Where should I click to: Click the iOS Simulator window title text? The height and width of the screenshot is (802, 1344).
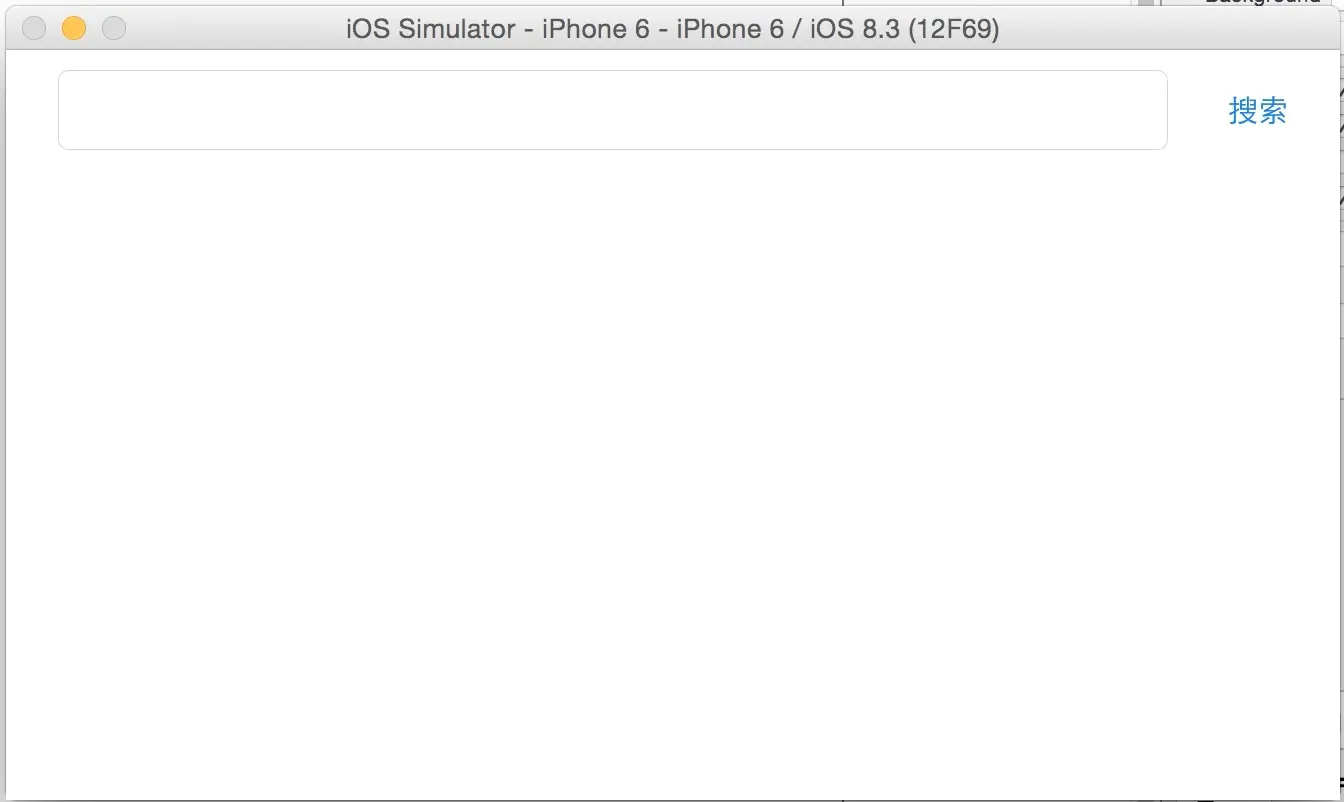tap(672, 29)
